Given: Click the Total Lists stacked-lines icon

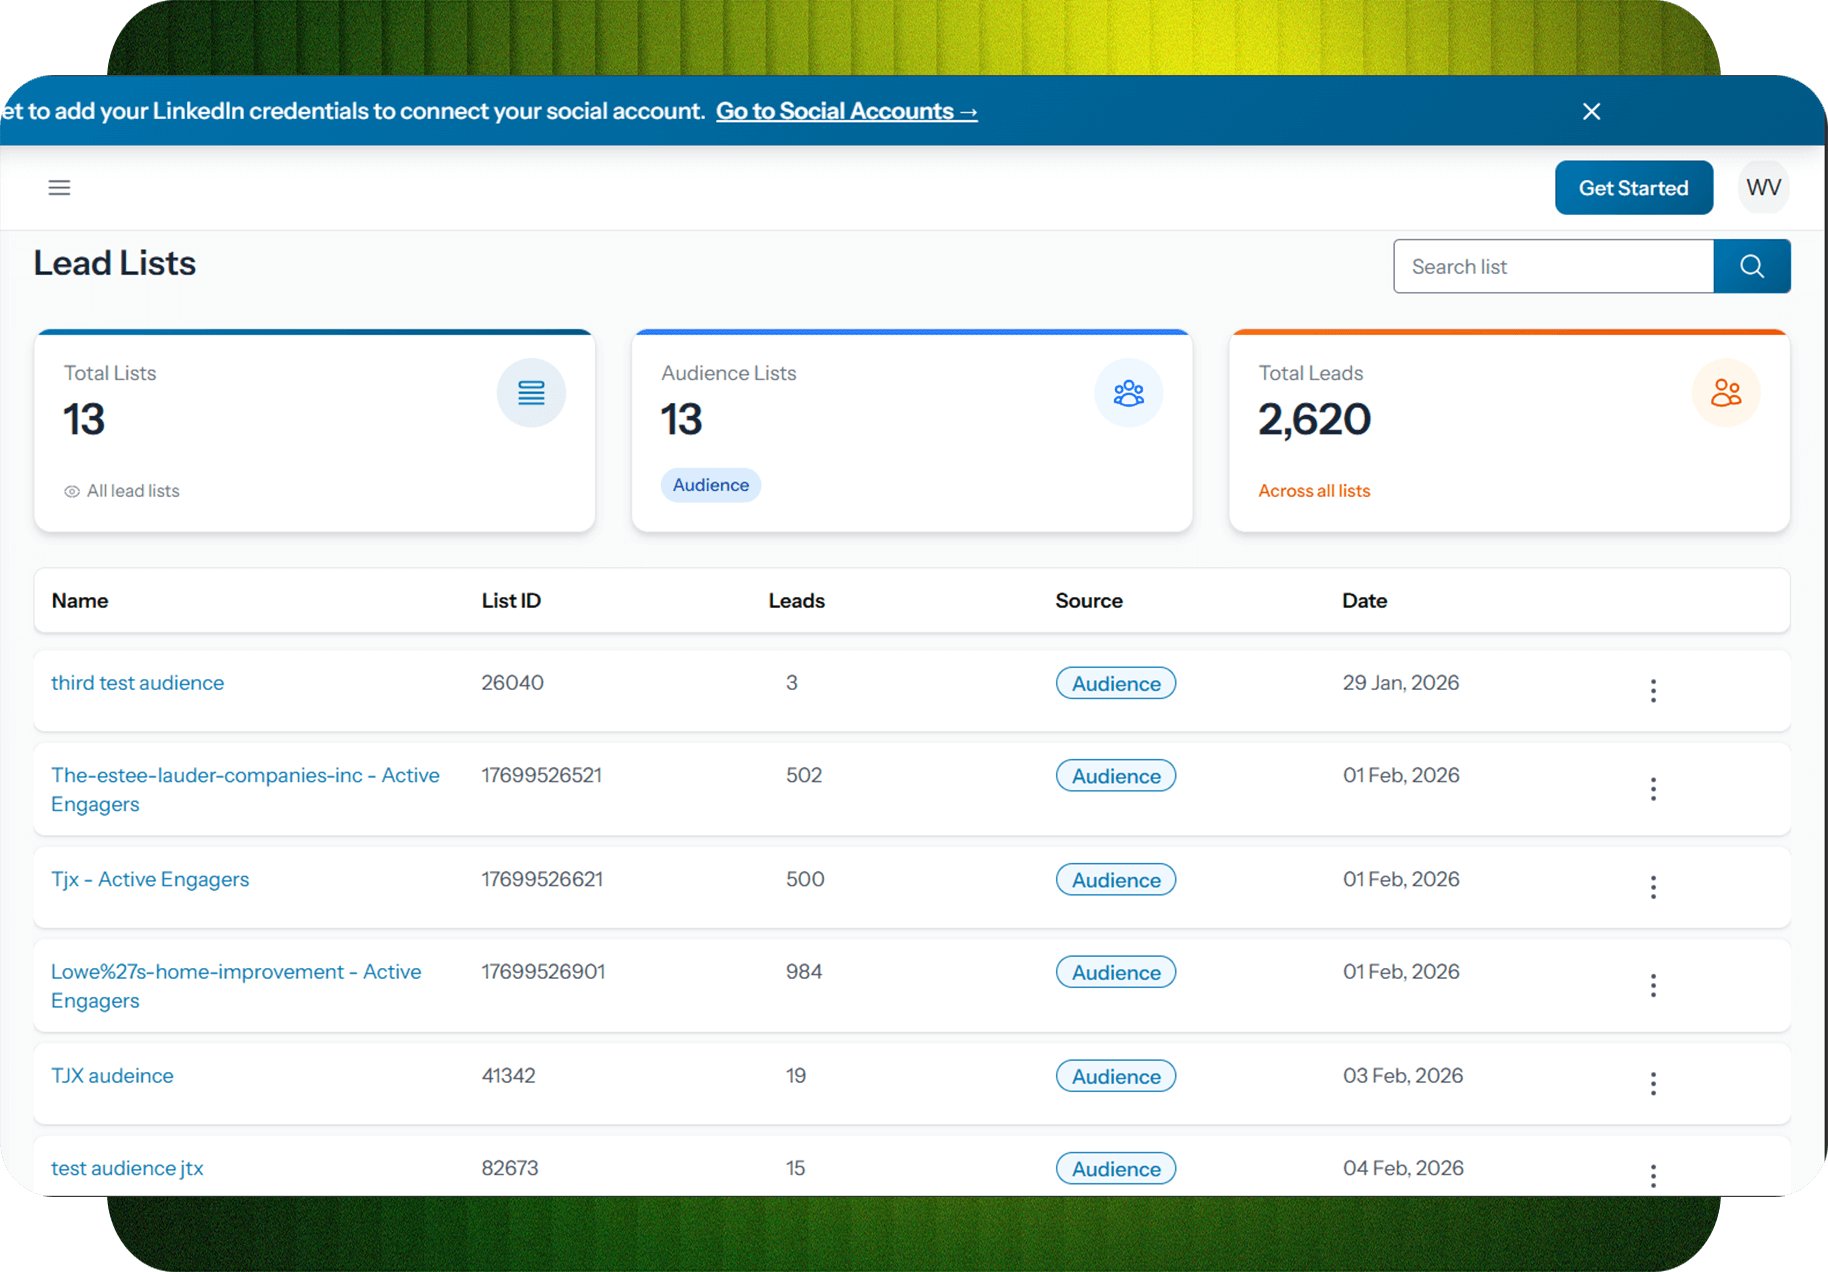Looking at the screenshot, I should pyautogui.click(x=531, y=393).
